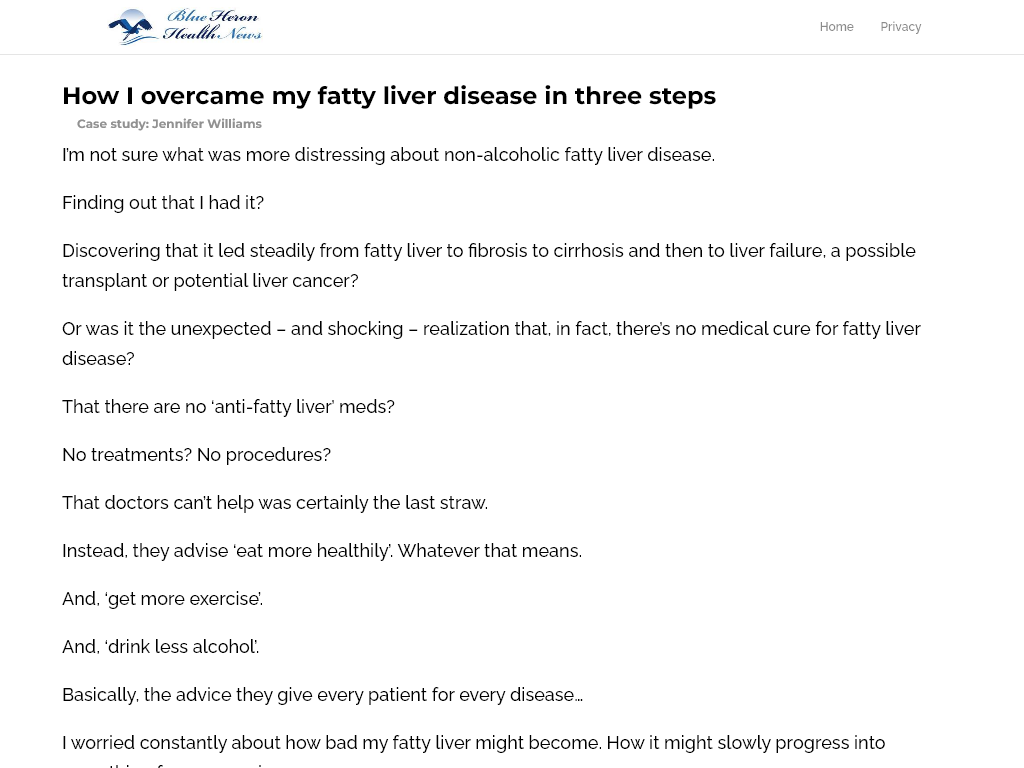
Task: Open the site homepage via the header logo
Action: tap(184, 27)
